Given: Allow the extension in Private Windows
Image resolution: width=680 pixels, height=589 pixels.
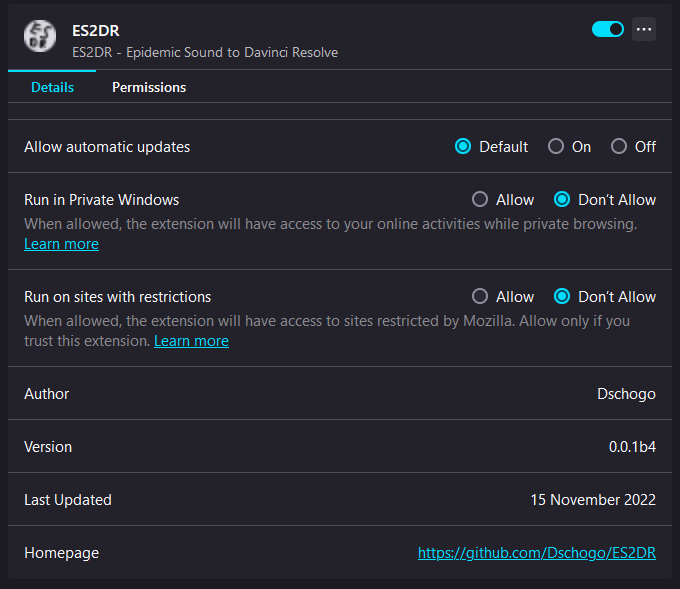Looking at the screenshot, I should [480, 199].
